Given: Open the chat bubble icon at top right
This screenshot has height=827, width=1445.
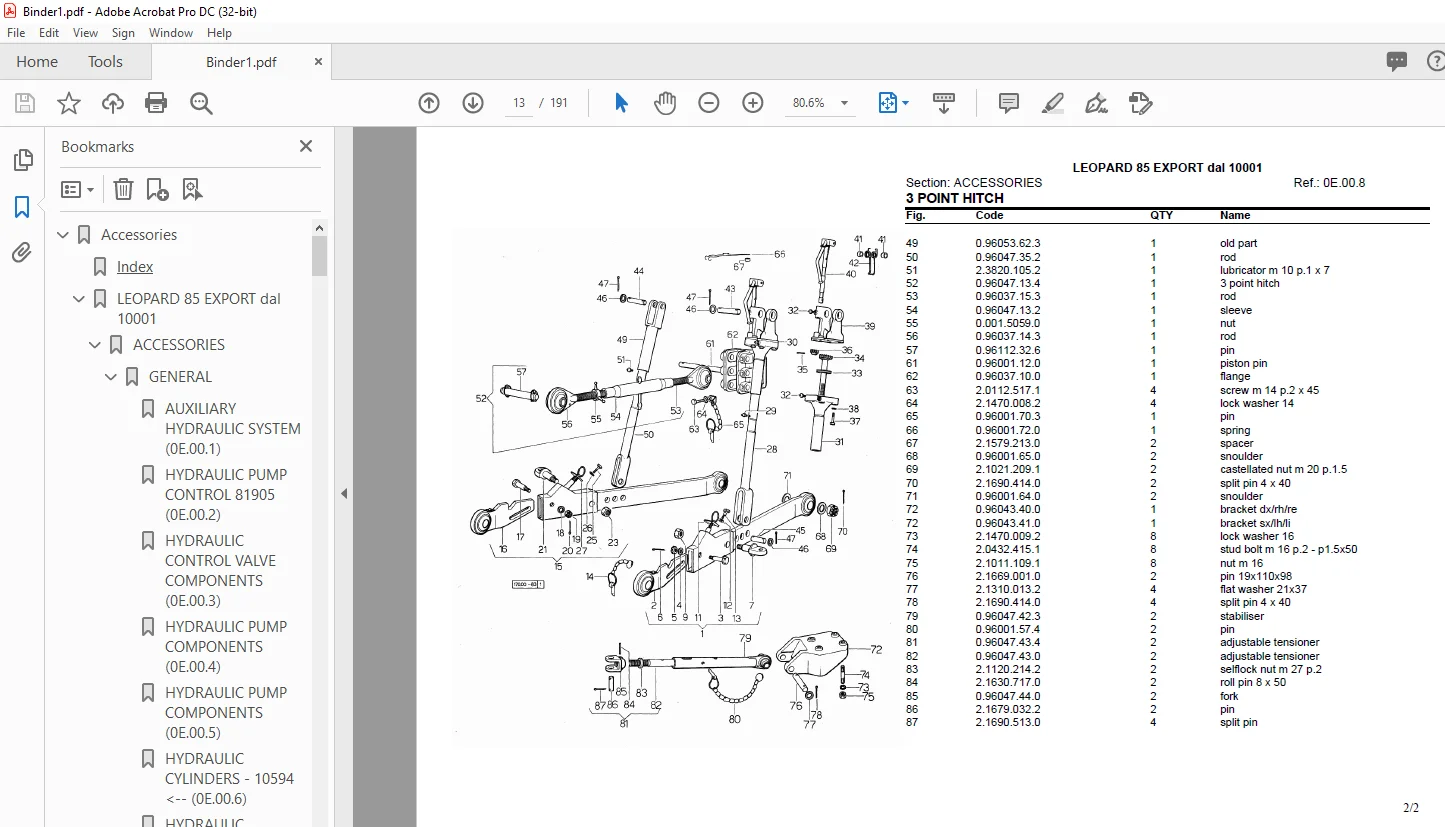Looking at the screenshot, I should pyautogui.click(x=1397, y=62).
